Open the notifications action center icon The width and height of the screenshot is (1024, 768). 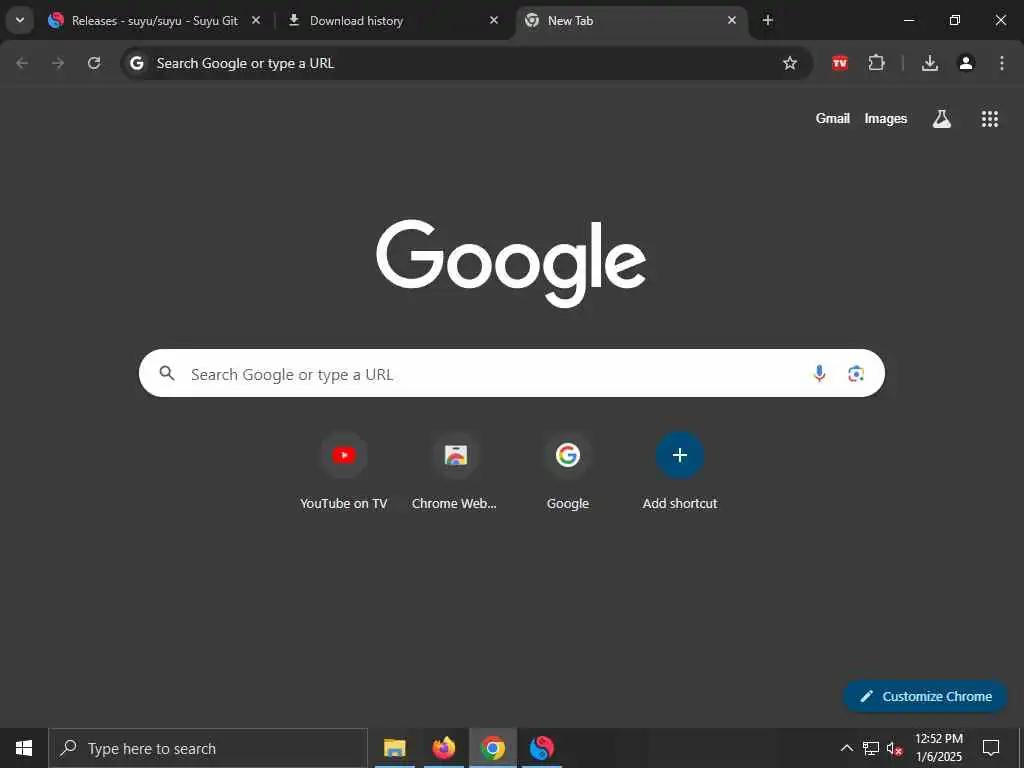tap(991, 748)
